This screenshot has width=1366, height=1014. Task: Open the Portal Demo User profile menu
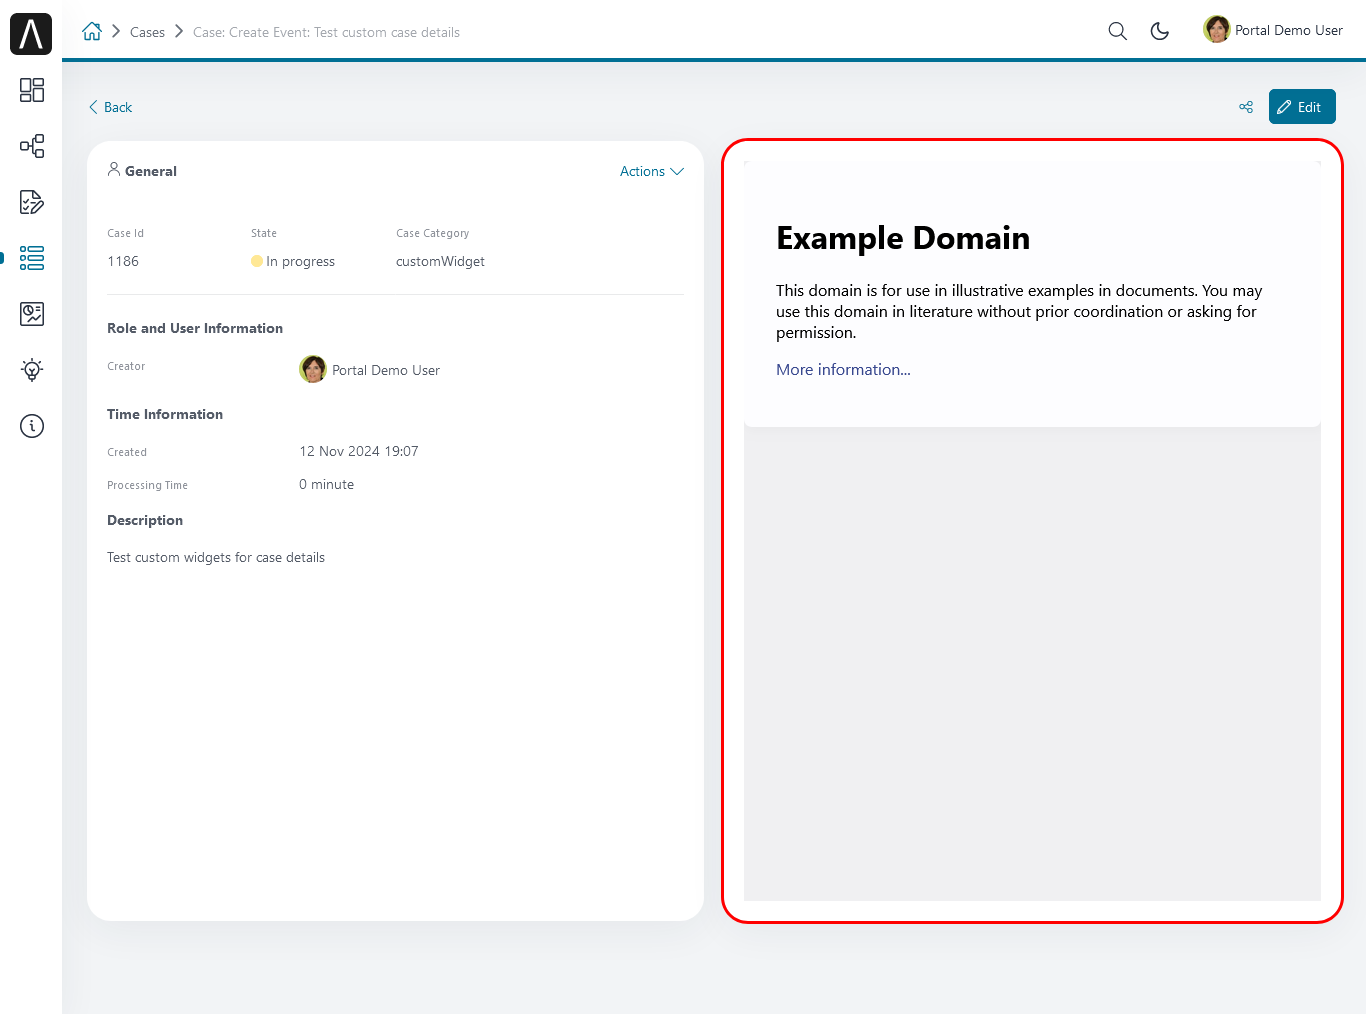pyautogui.click(x=1273, y=30)
